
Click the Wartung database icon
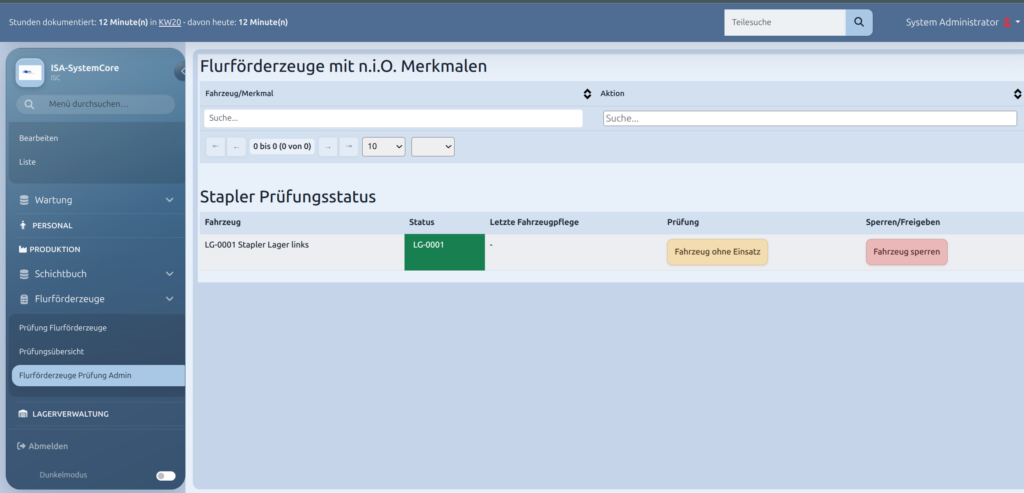(24, 200)
